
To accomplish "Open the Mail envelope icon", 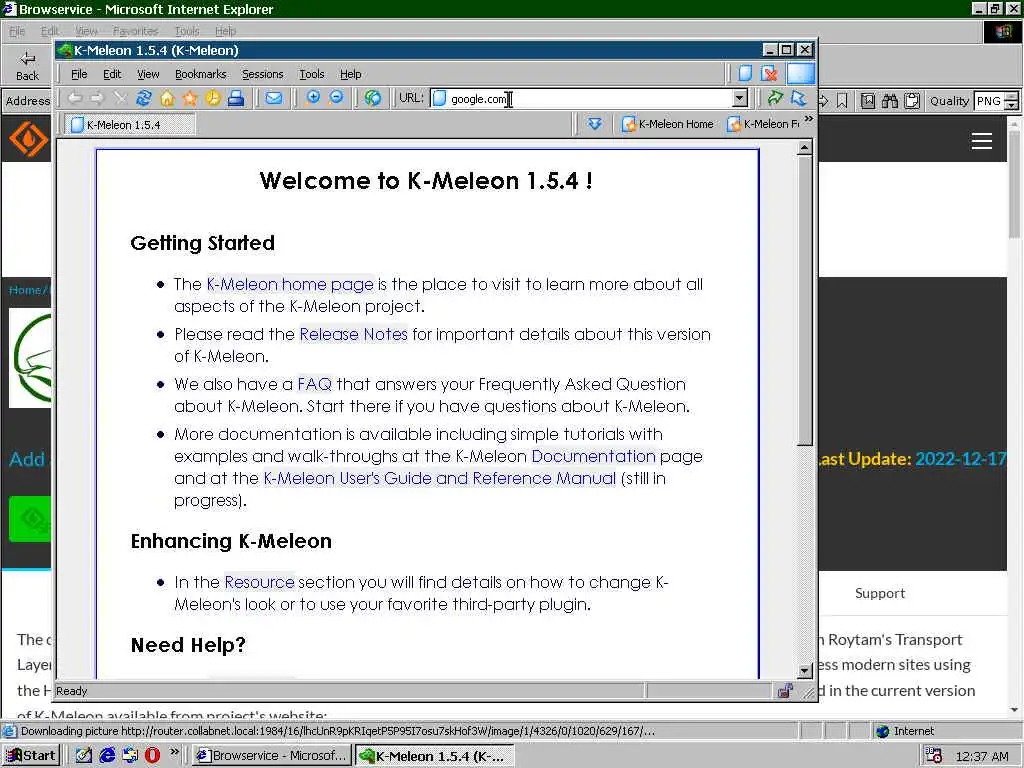I will point(274,99).
